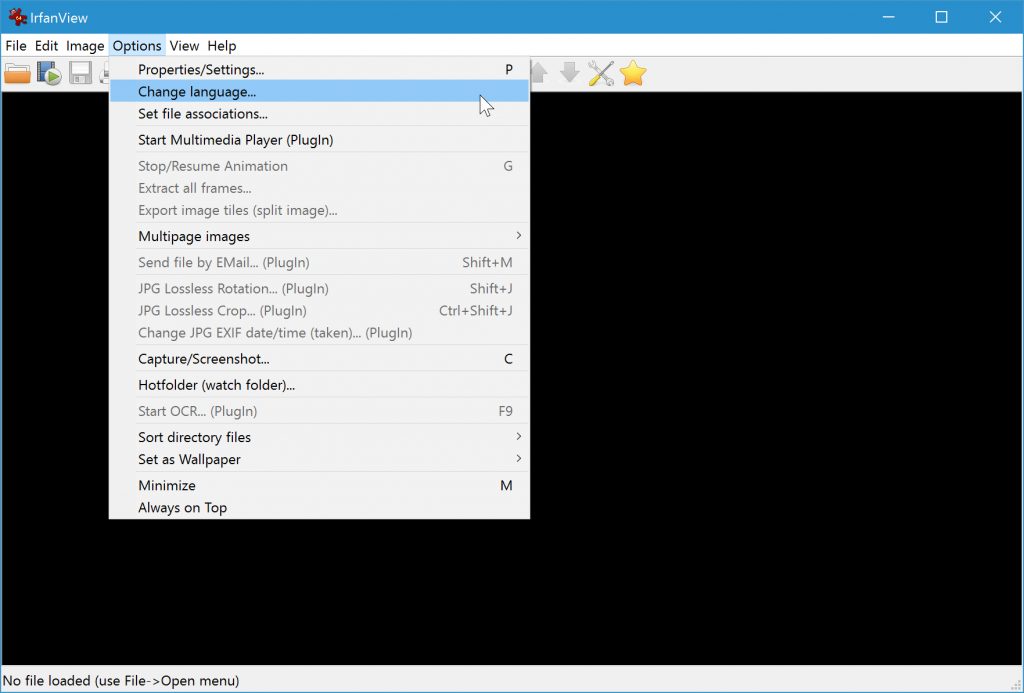Expand the Sort directory files submenu

pyautogui.click(x=194, y=437)
